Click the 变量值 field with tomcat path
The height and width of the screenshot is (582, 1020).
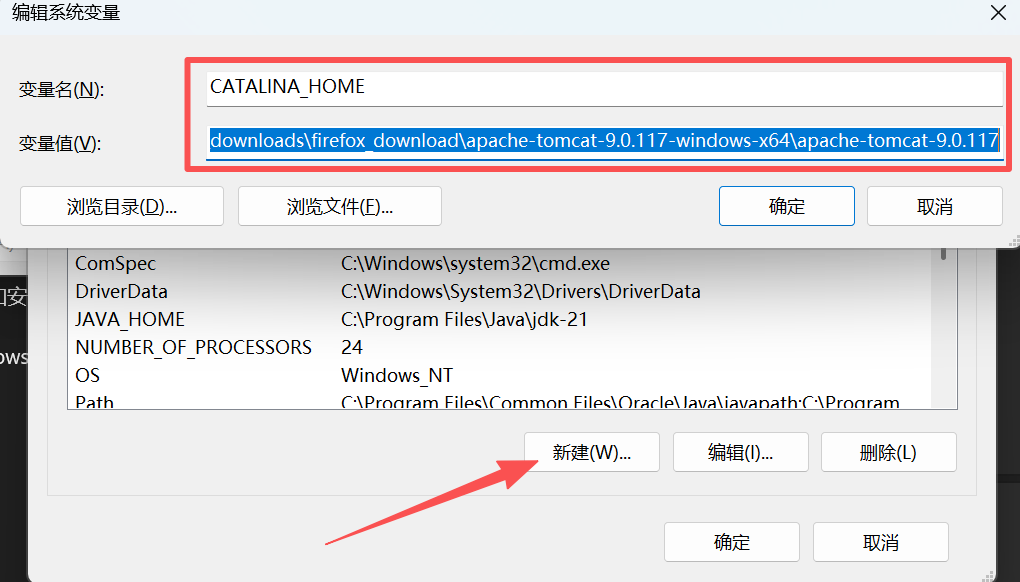(x=604, y=141)
